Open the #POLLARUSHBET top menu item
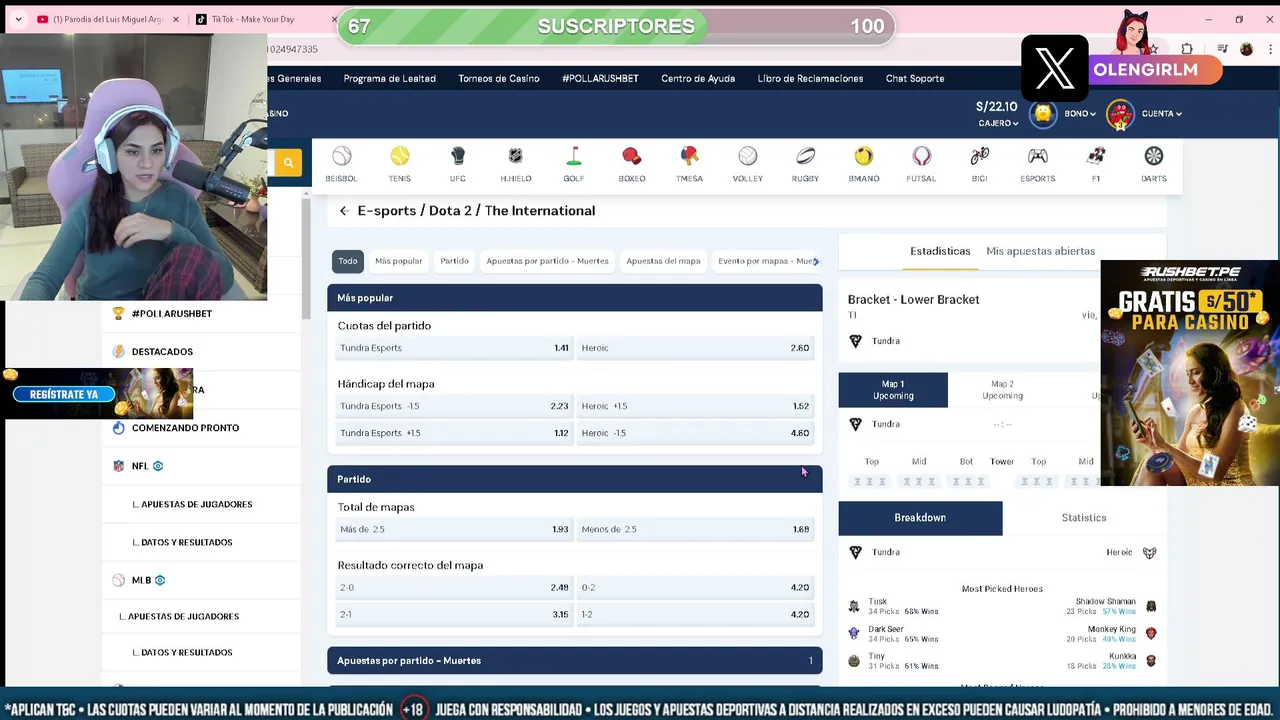1280x720 pixels. (600, 79)
